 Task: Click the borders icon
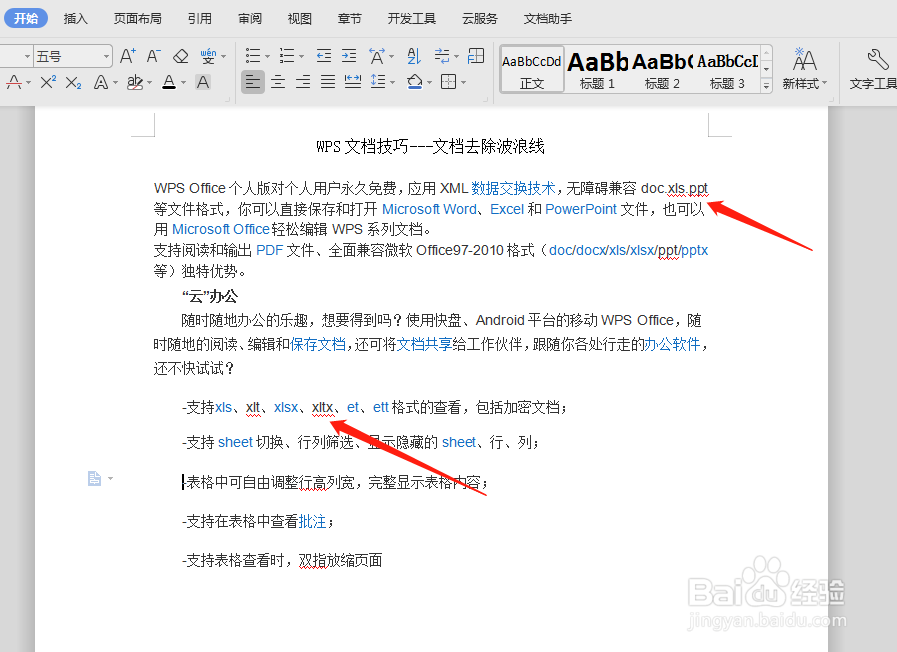point(448,82)
